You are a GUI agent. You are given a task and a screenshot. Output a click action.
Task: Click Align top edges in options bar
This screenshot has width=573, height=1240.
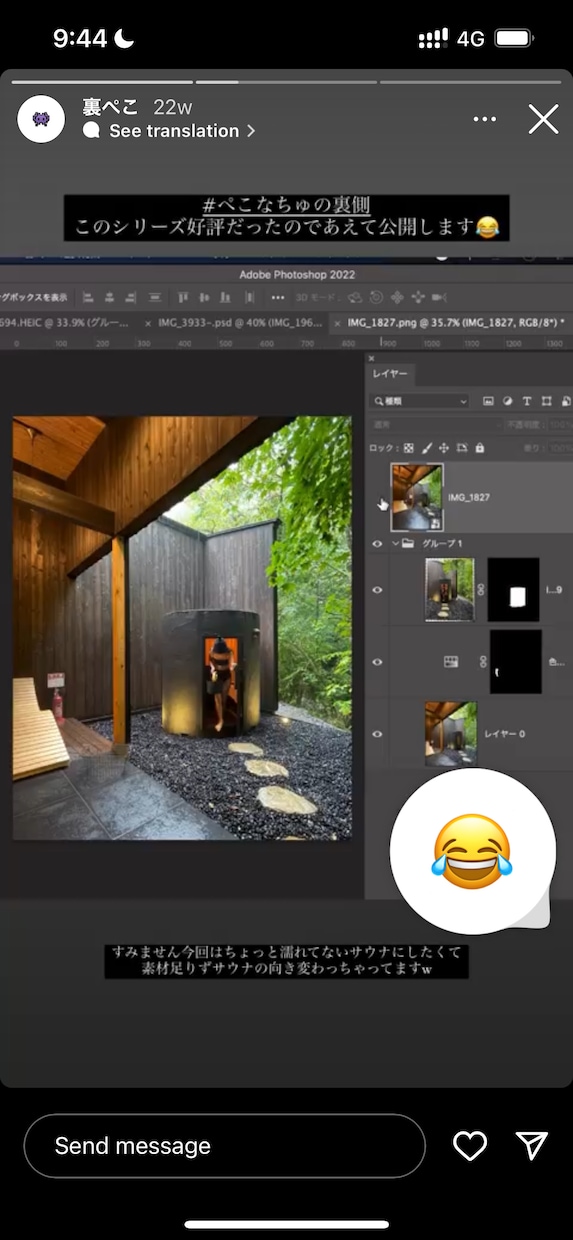[184, 297]
